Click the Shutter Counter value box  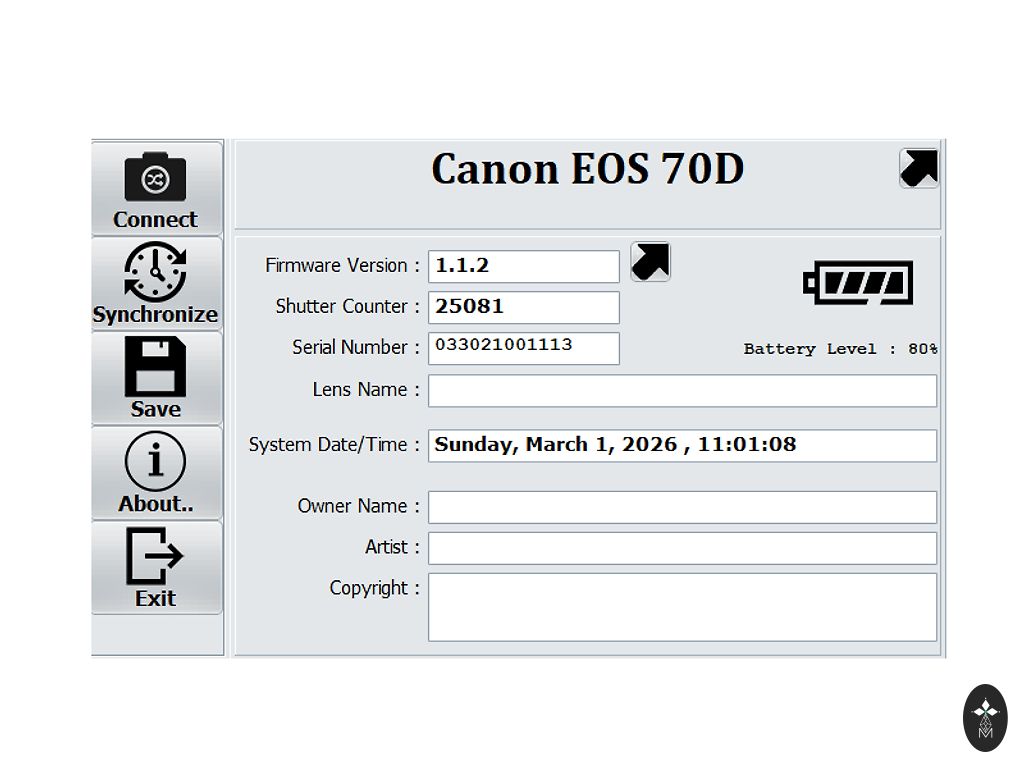click(x=524, y=307)
